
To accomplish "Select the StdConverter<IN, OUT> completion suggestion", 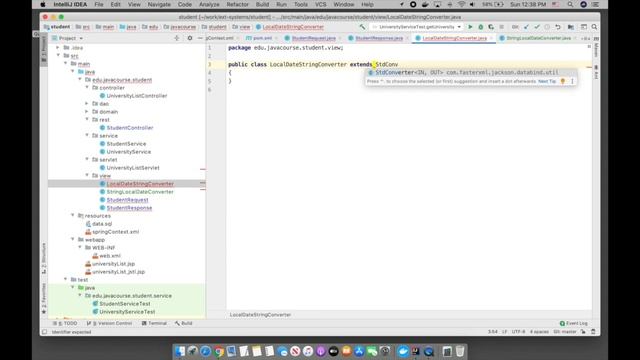I will 471,73.
